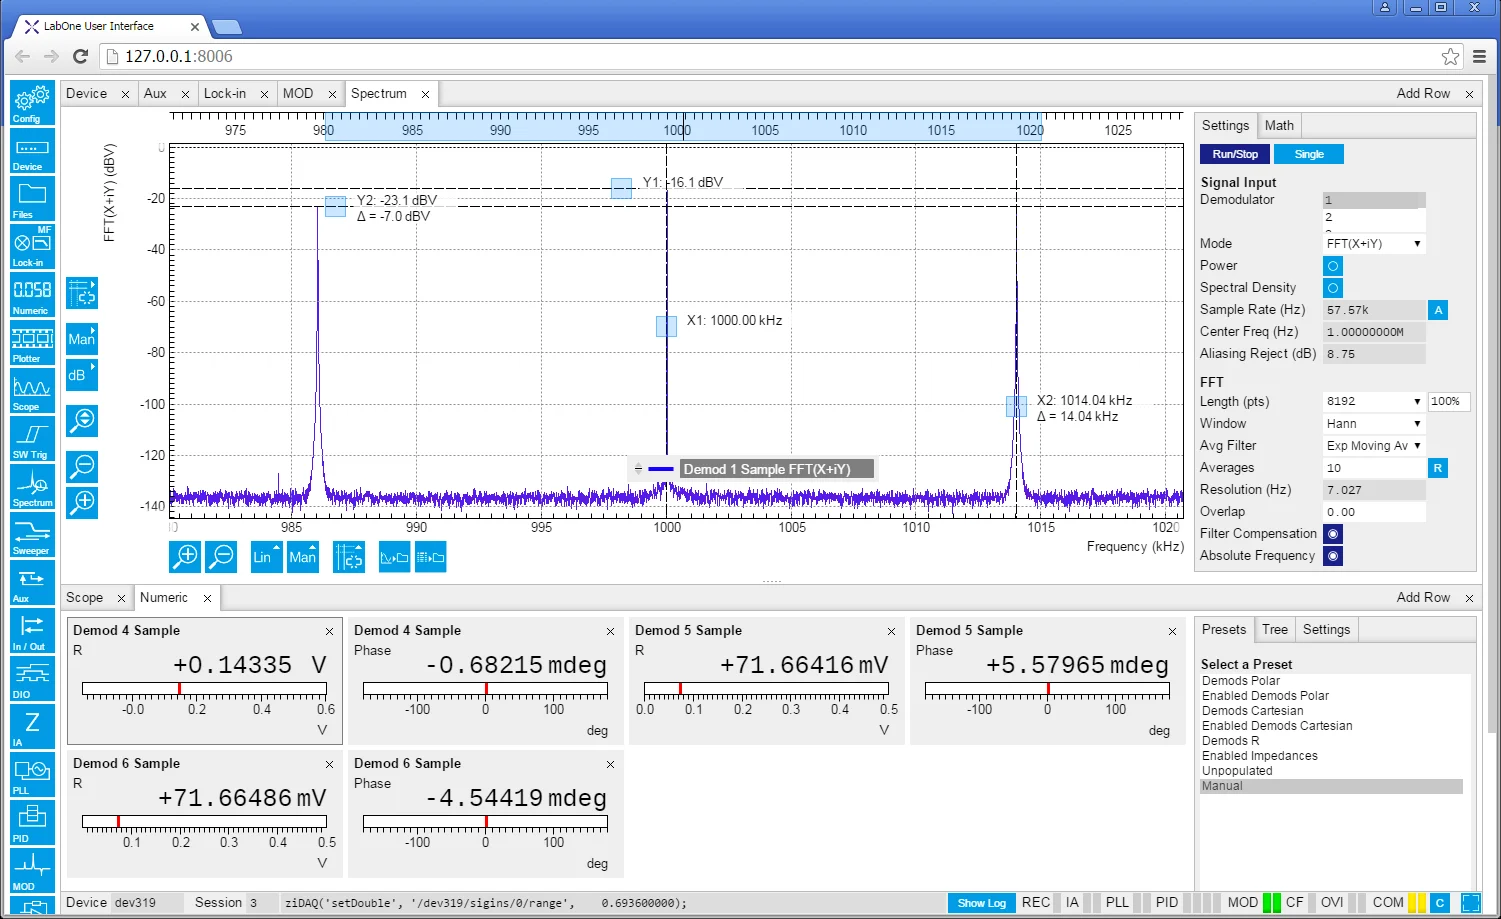Open the Scope sidebar icon
Viewport: 1501px width, 919px height.
coord(32,391)
